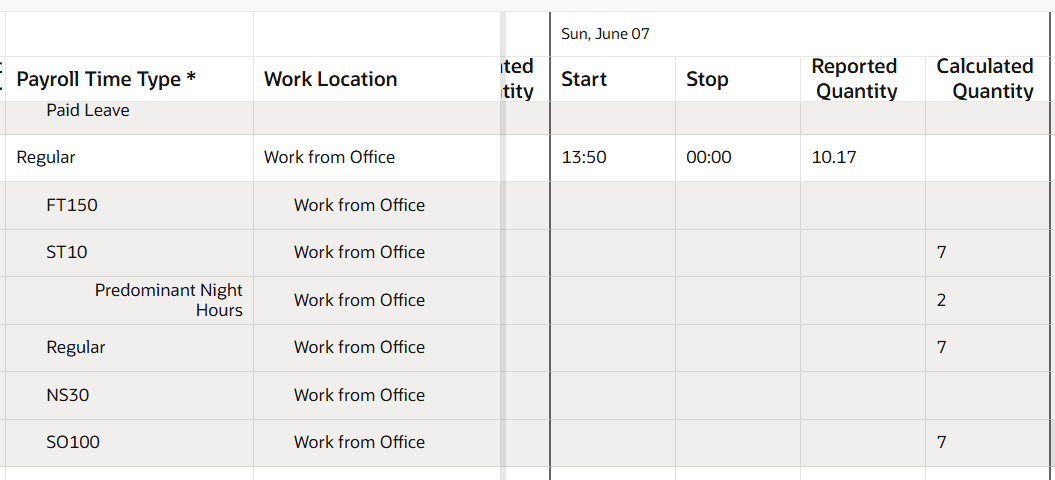
Task: Click the vertical divider between frozen columns
Action: 503,246
